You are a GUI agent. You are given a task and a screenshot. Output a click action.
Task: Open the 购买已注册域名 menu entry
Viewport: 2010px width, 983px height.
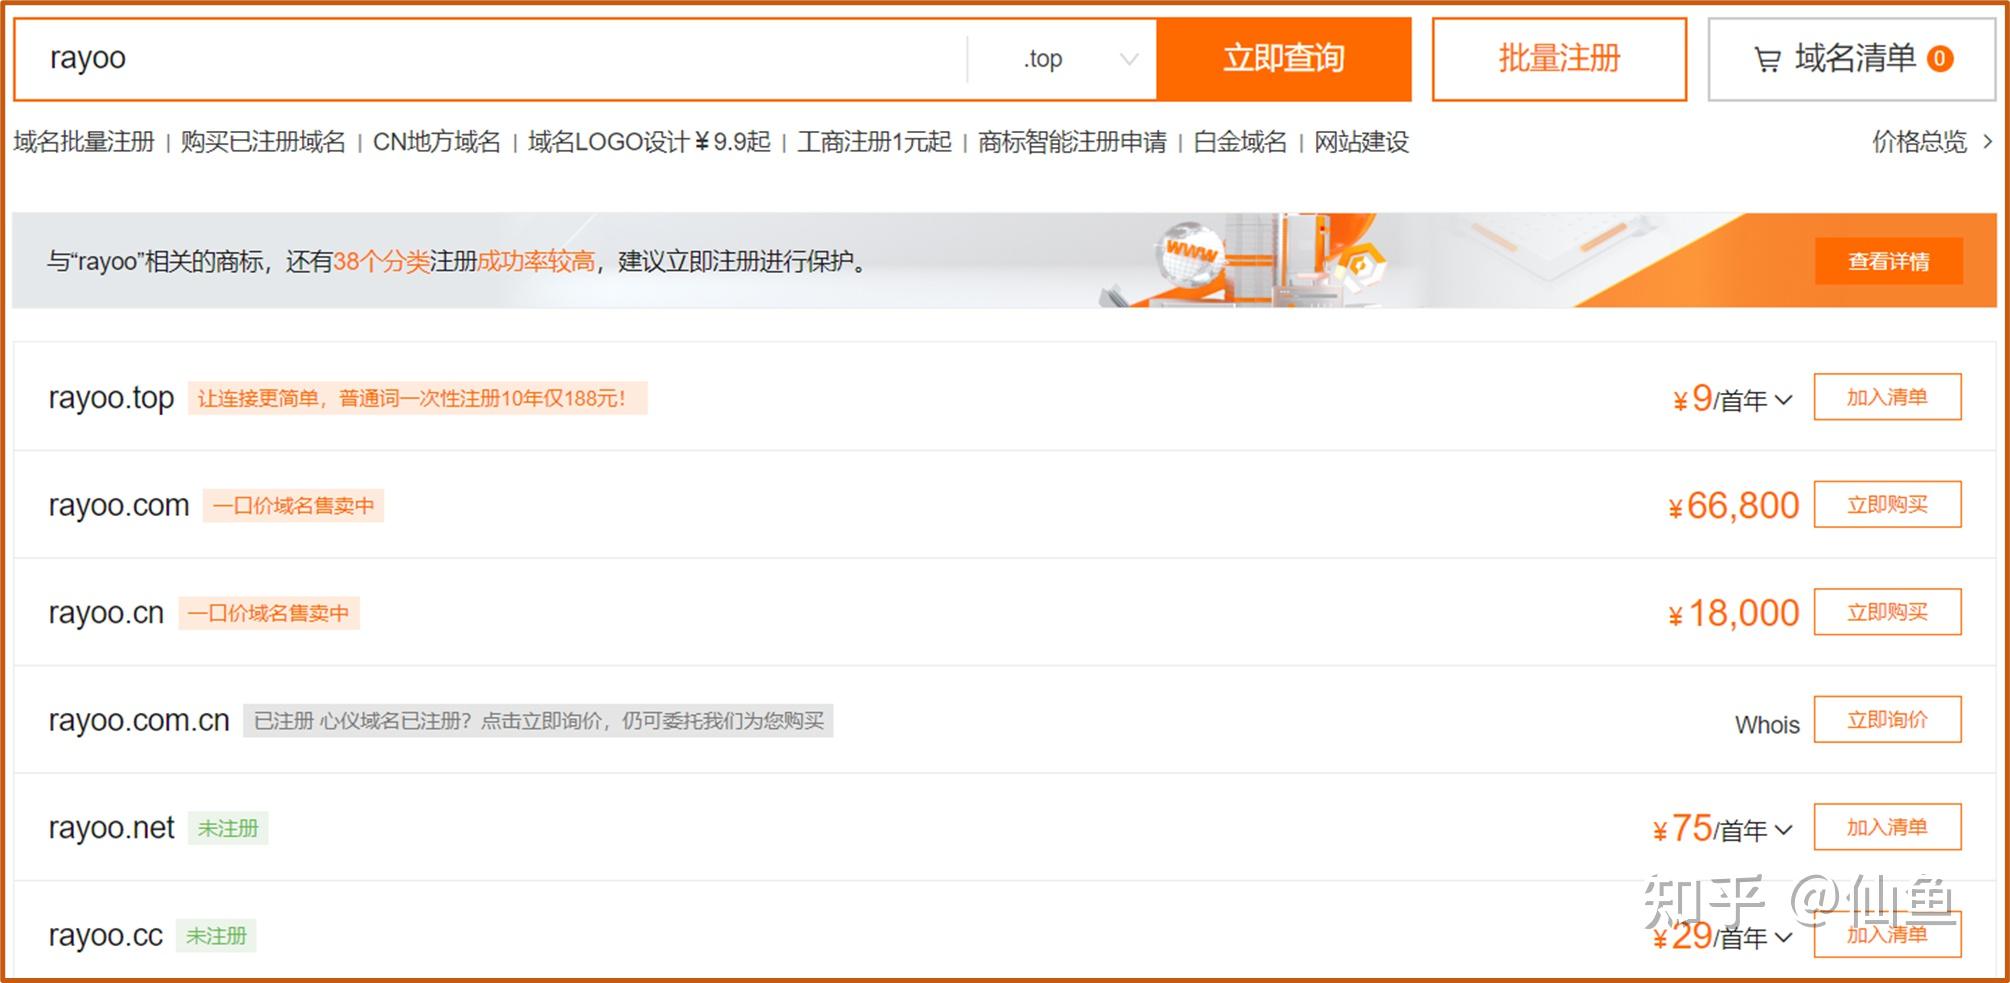pyautogui.click(x=262, y=142)
